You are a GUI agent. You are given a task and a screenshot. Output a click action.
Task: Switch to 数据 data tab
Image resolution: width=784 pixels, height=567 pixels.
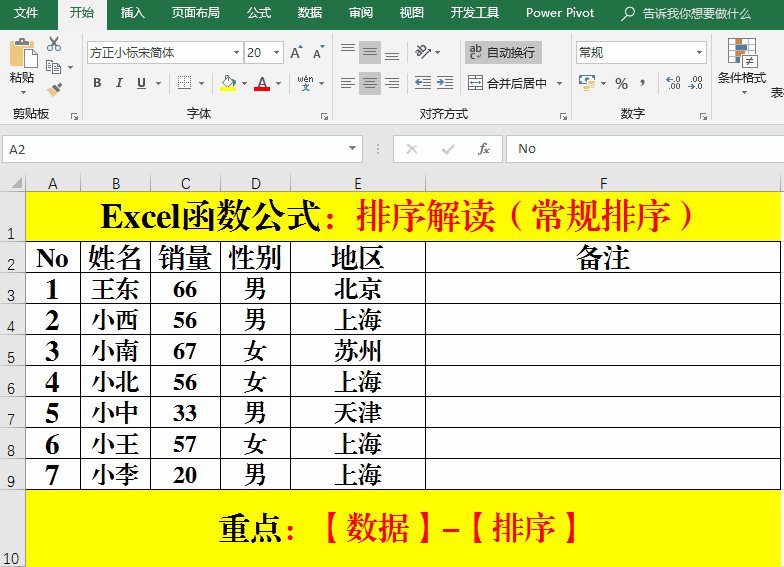point(310,13)
